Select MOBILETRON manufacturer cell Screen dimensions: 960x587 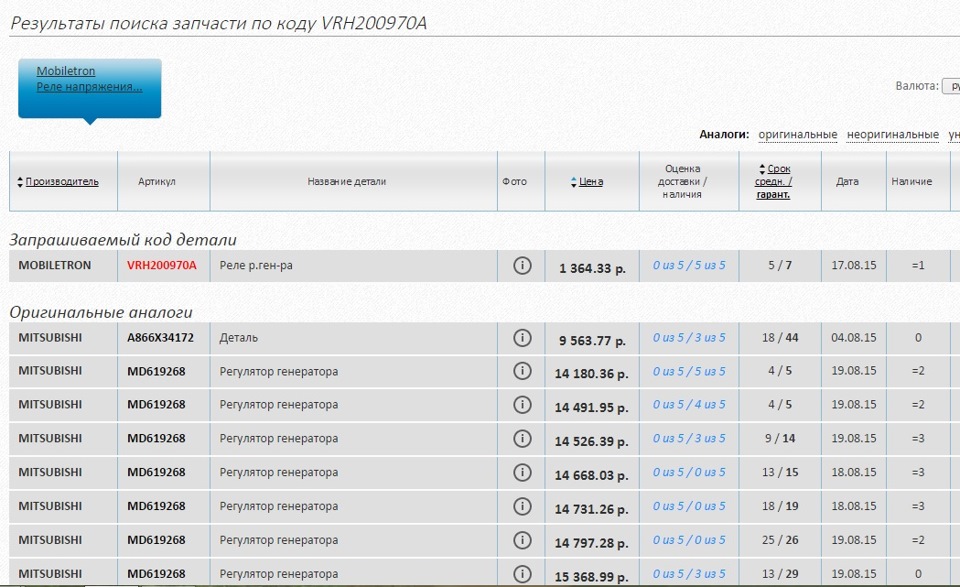(x=54, y=266)
